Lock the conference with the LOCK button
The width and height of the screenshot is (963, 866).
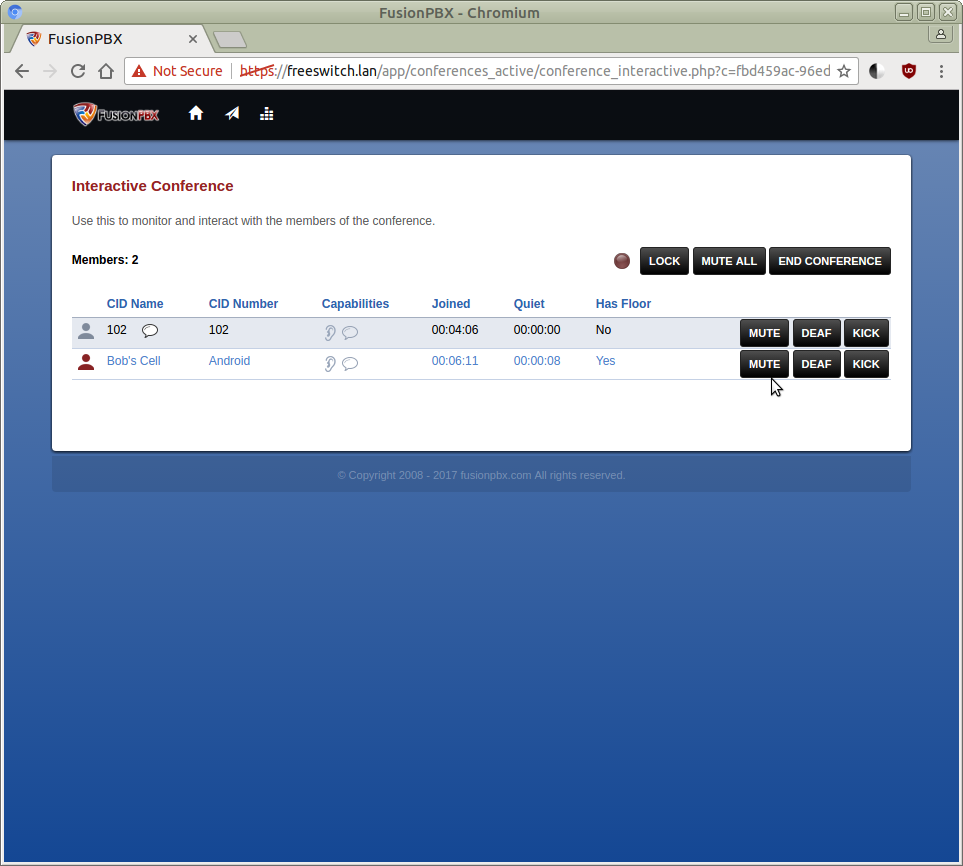click(664, 261)
